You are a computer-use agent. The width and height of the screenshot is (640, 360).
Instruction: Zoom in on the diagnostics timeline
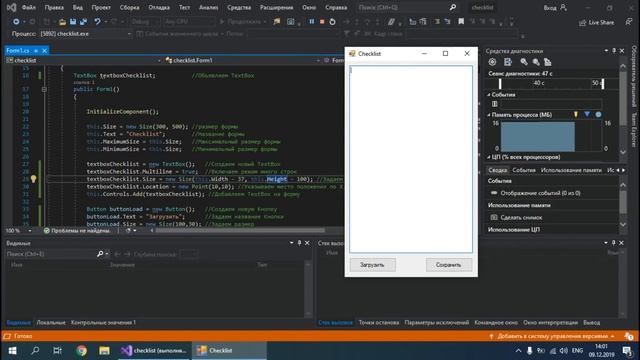524,62
